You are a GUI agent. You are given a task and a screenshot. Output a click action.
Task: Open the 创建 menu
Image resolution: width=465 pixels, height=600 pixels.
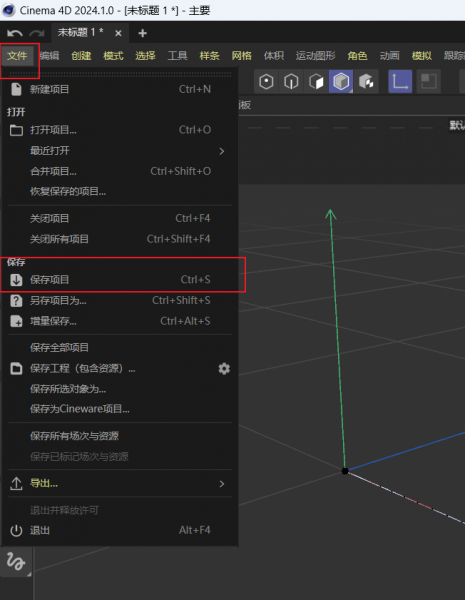pos(81,56)
